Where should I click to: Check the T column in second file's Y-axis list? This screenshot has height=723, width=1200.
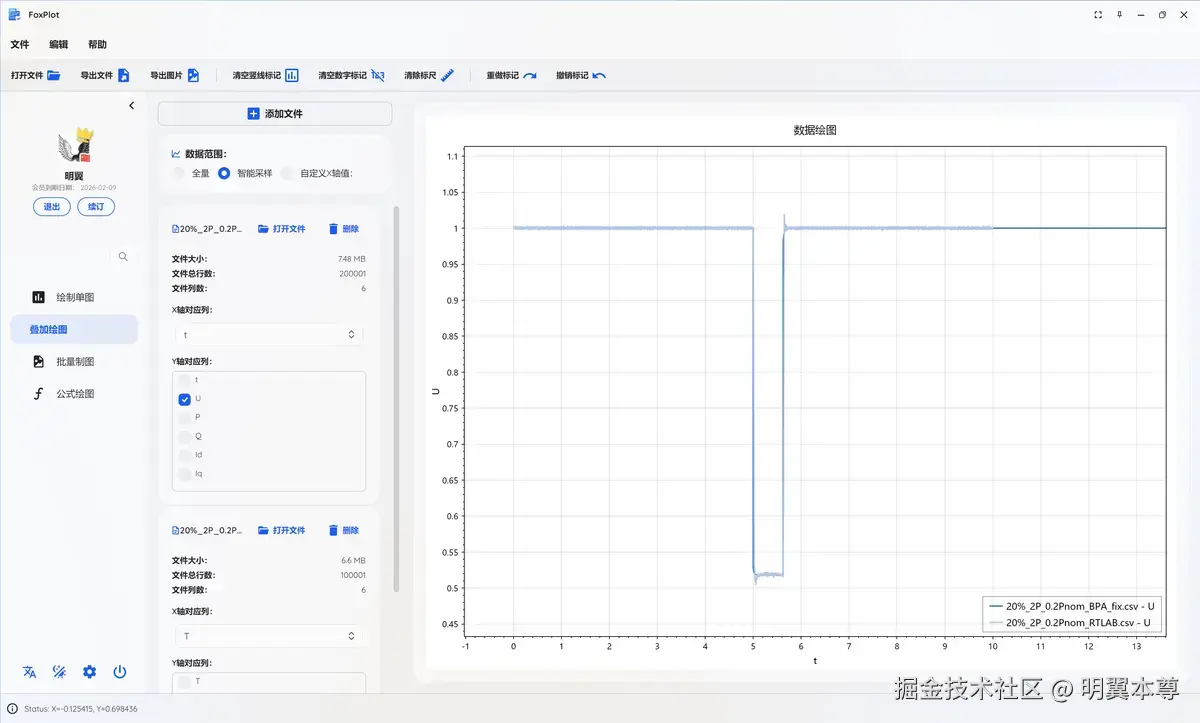click(184, 682)
